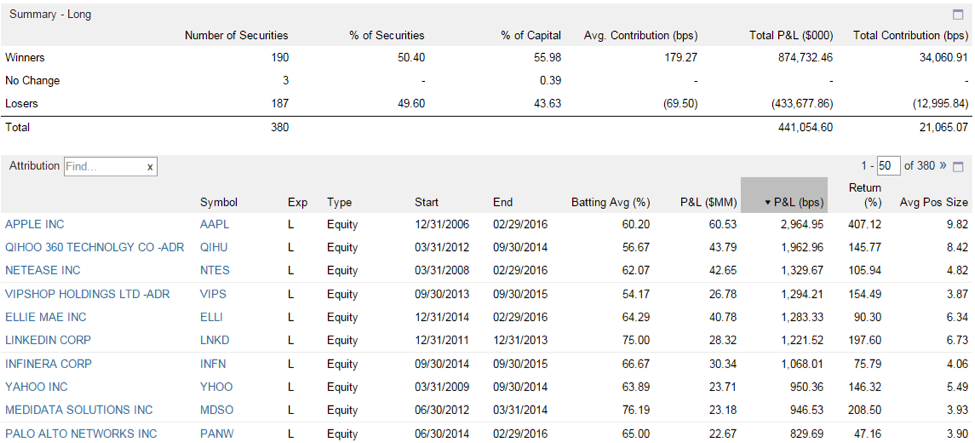Sort by Exp column header
The height and width of the screenshot is (443, 975).
297,202
